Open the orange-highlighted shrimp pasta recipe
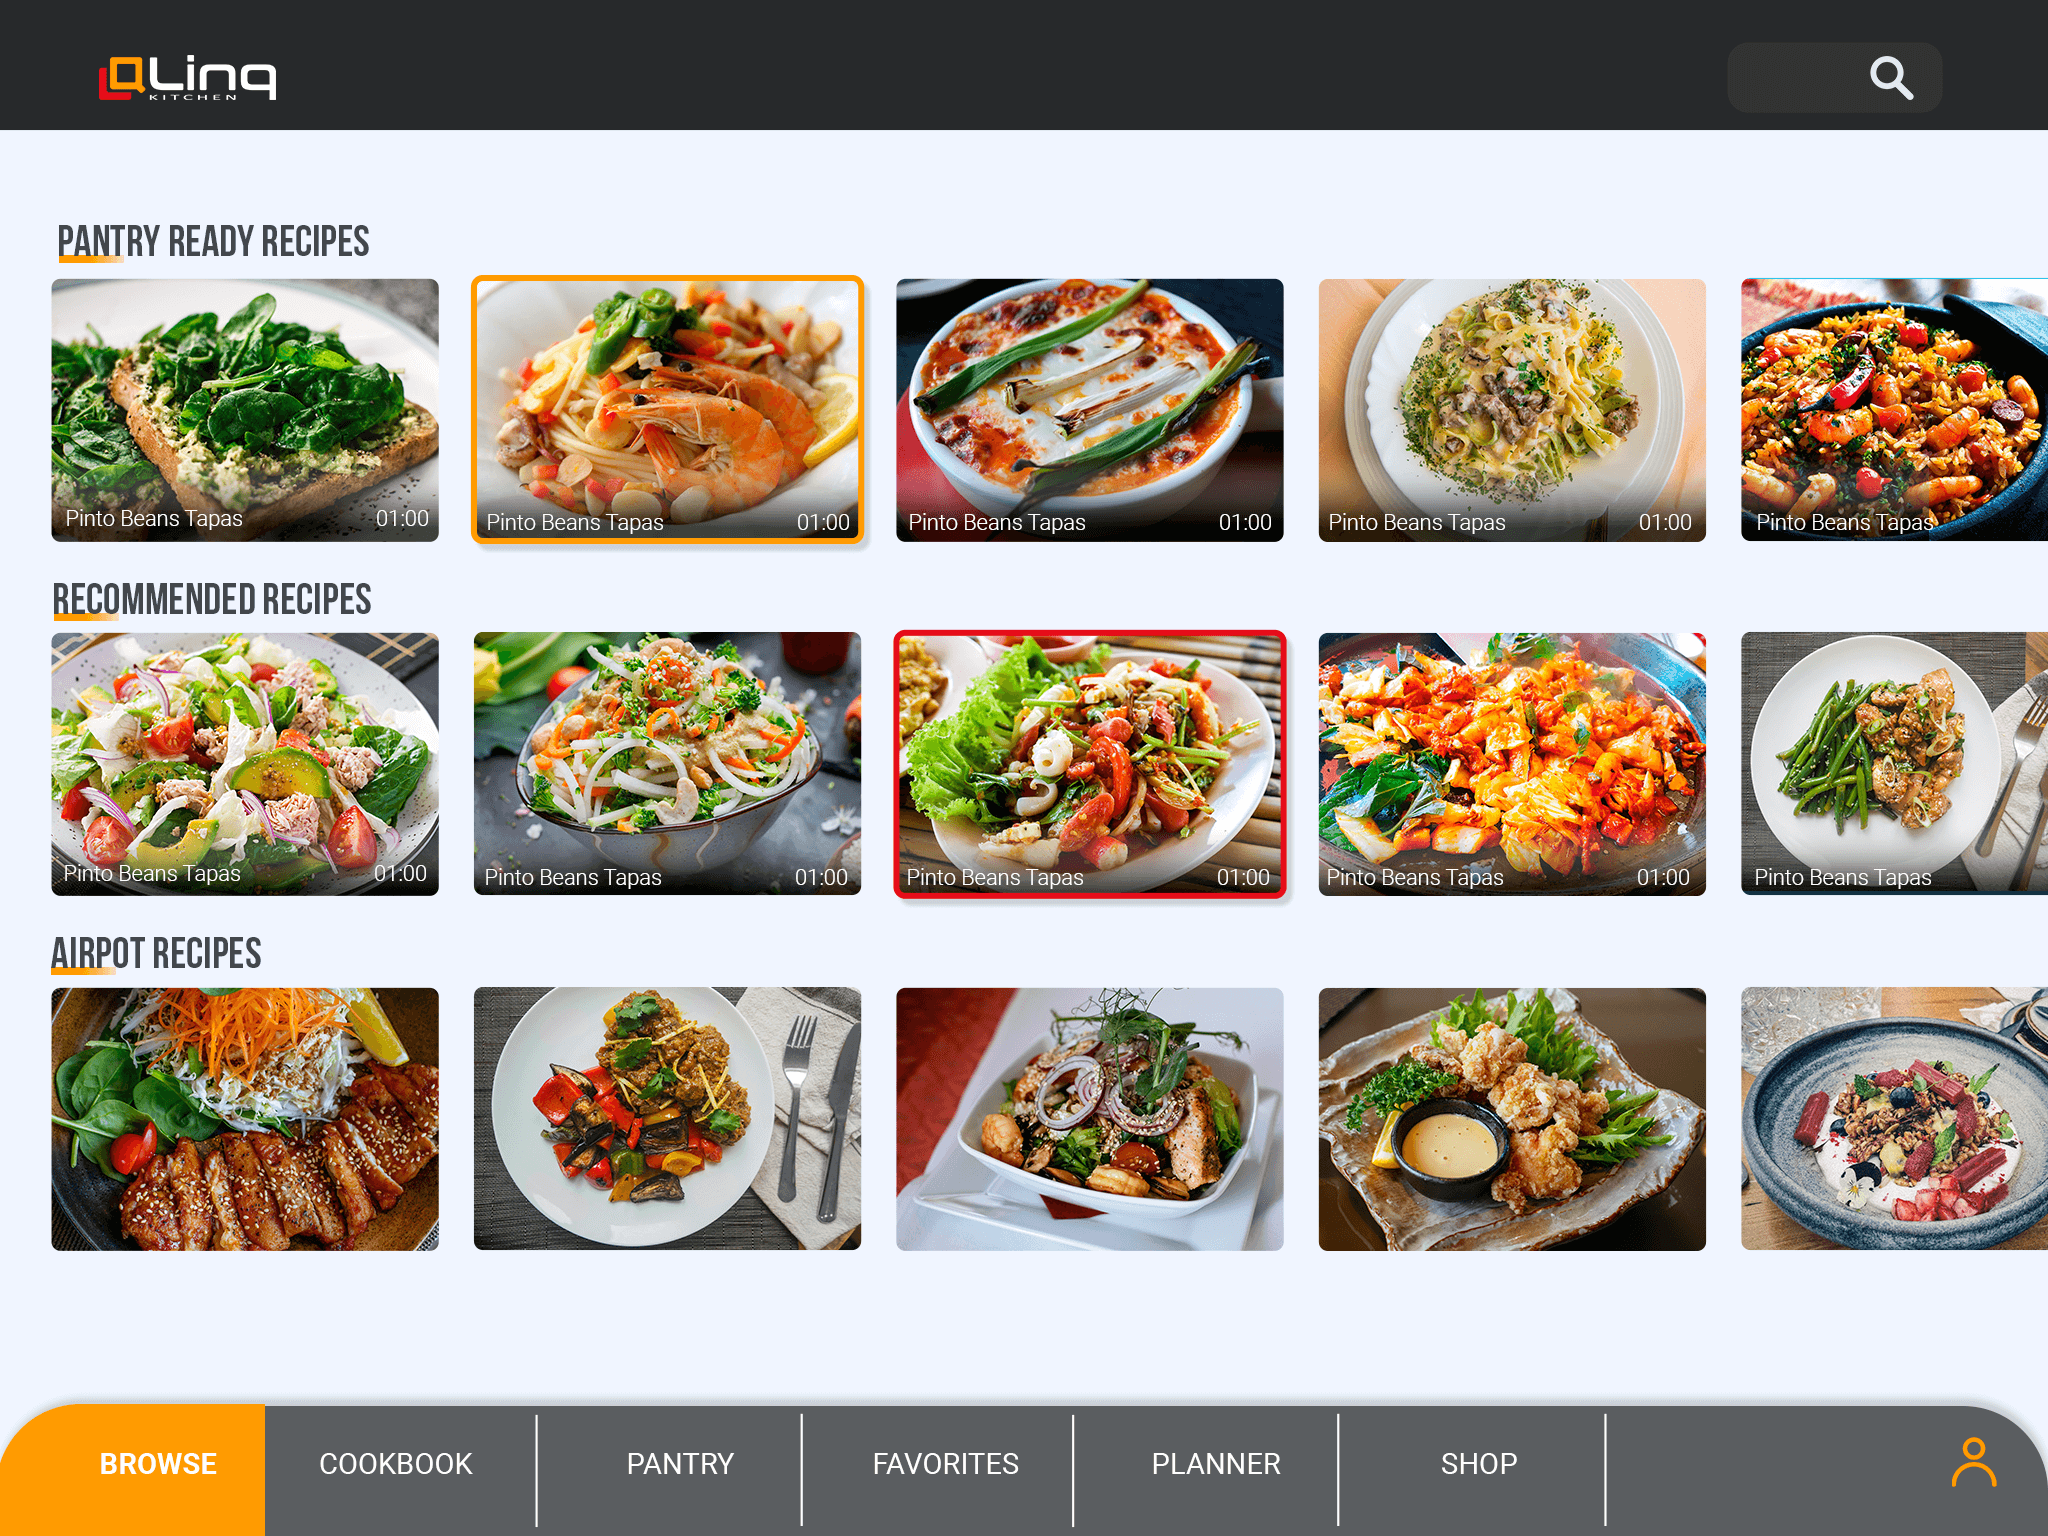Viewport: 2048px width, 1536px height. (x=667, y=410)
